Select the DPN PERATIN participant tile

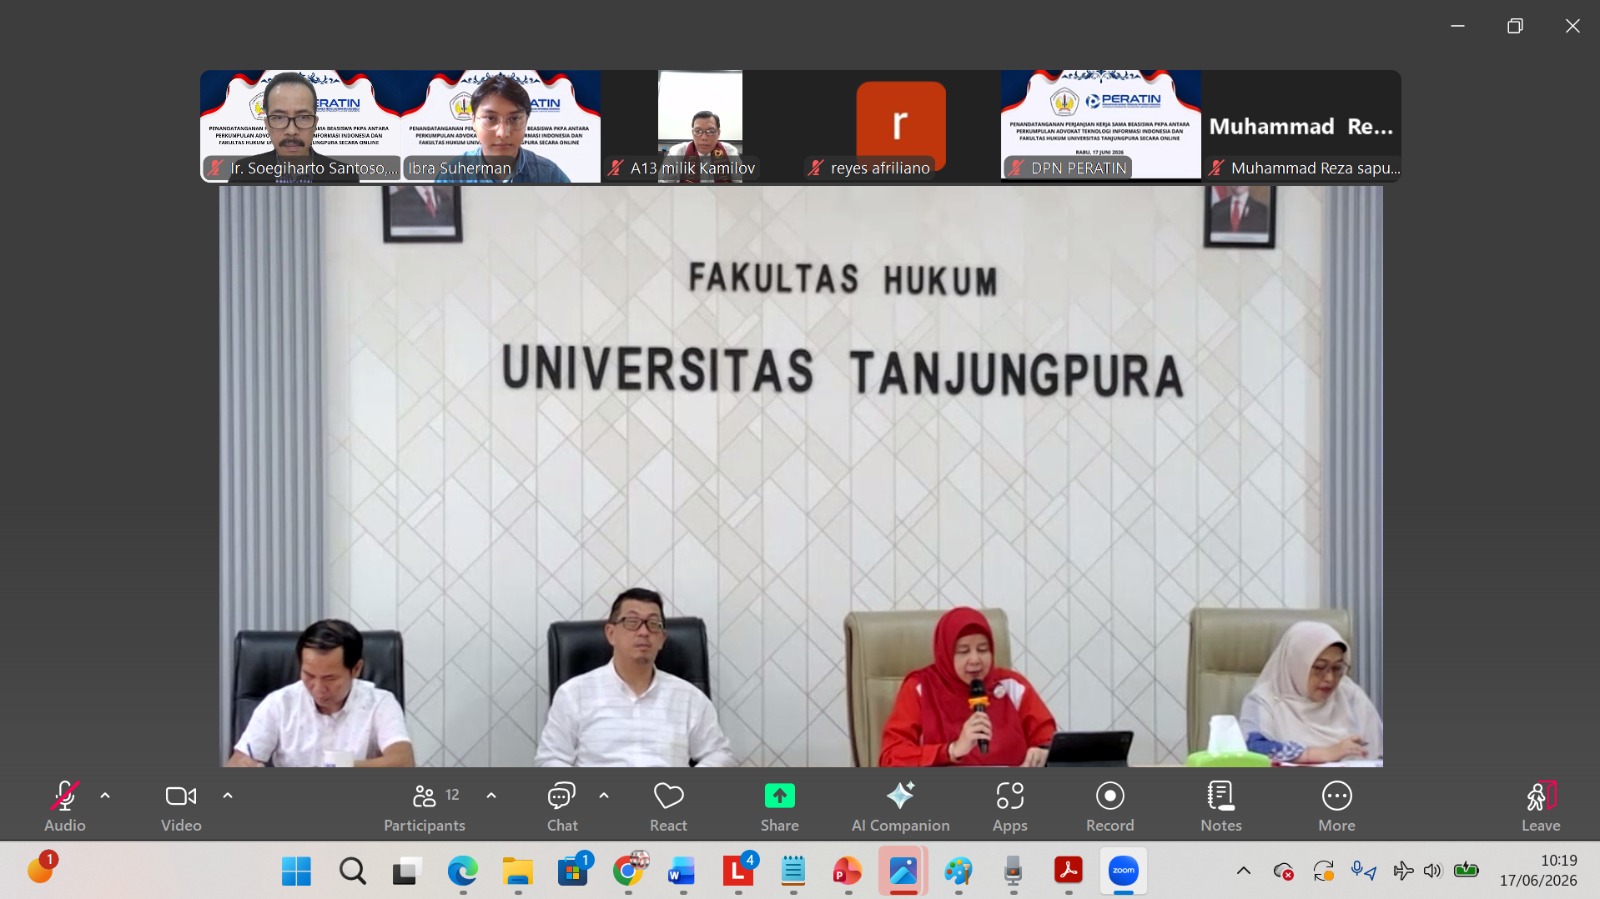(1101, 126)
